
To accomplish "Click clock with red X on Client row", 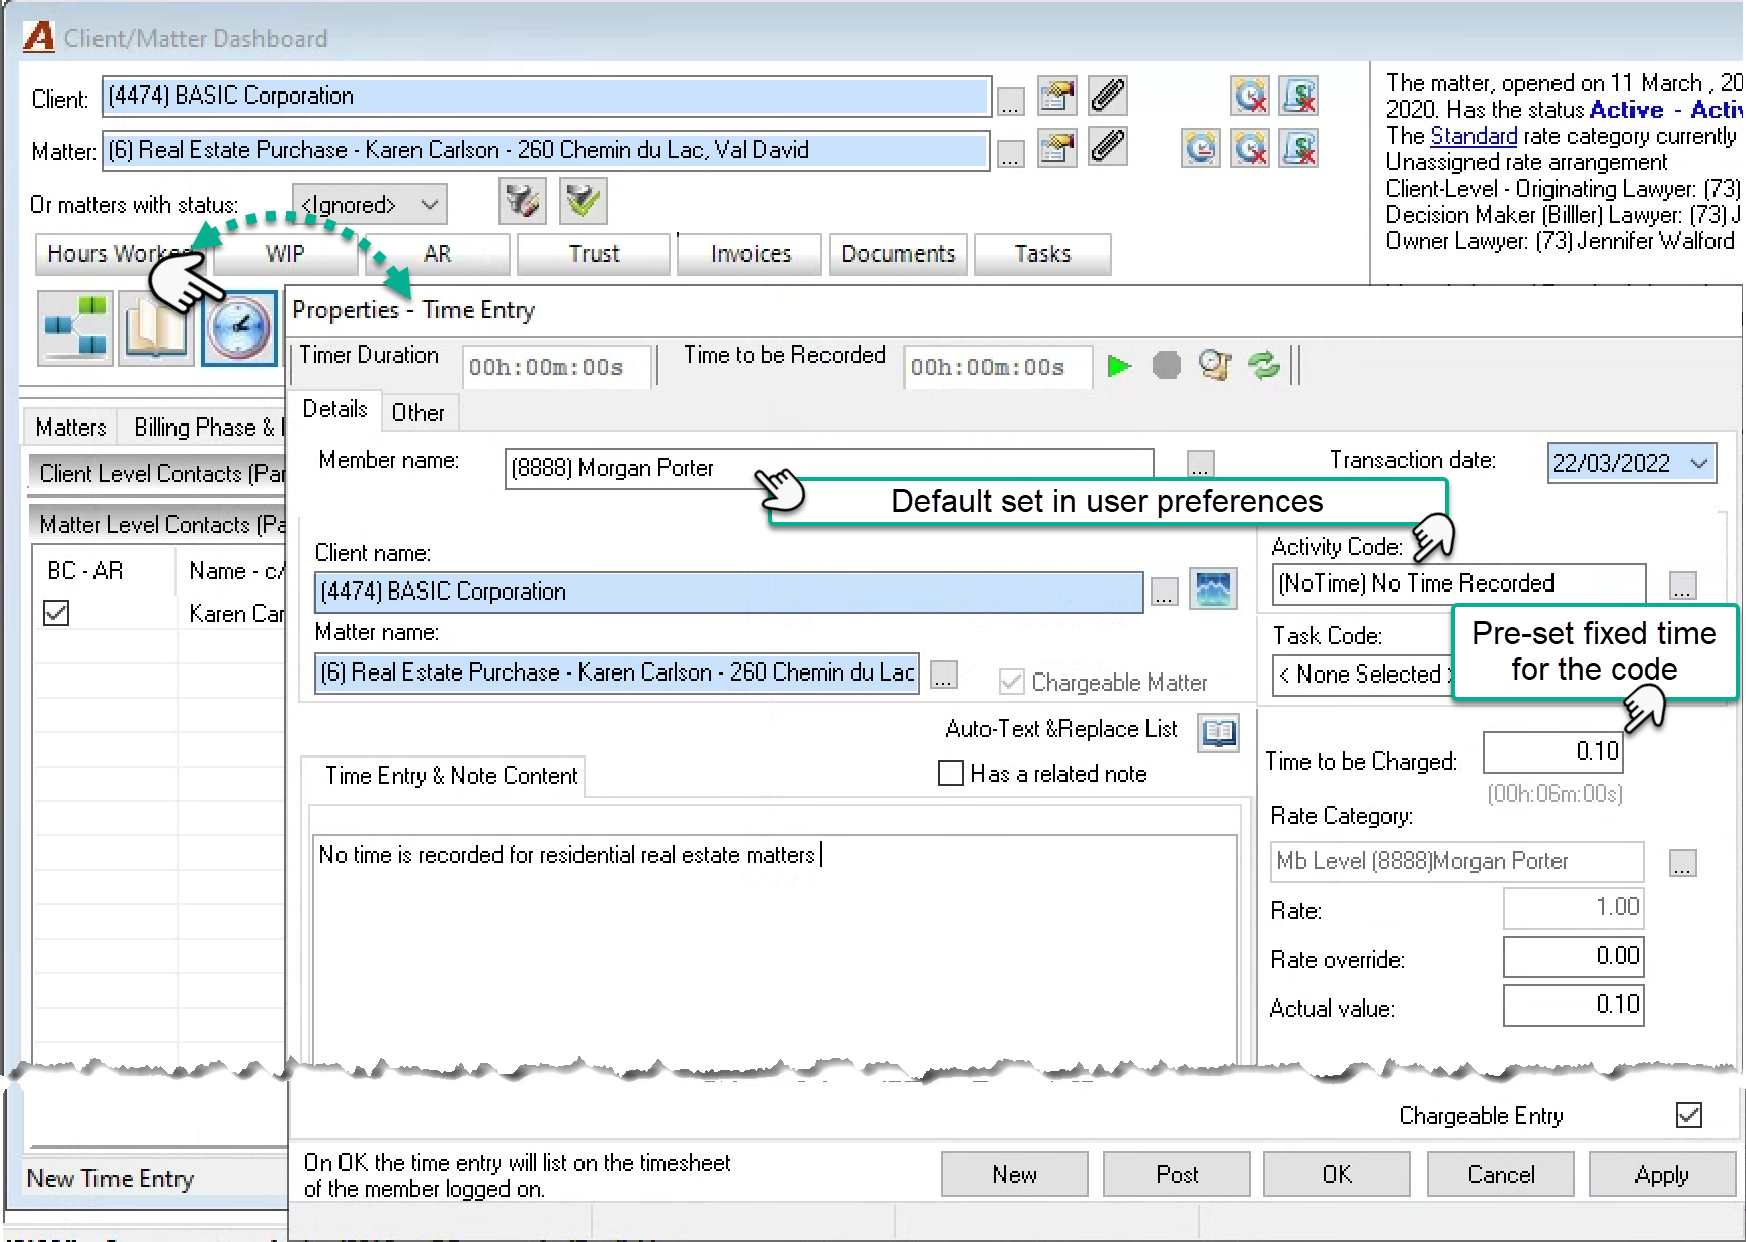I will (x=1250, y=96).
